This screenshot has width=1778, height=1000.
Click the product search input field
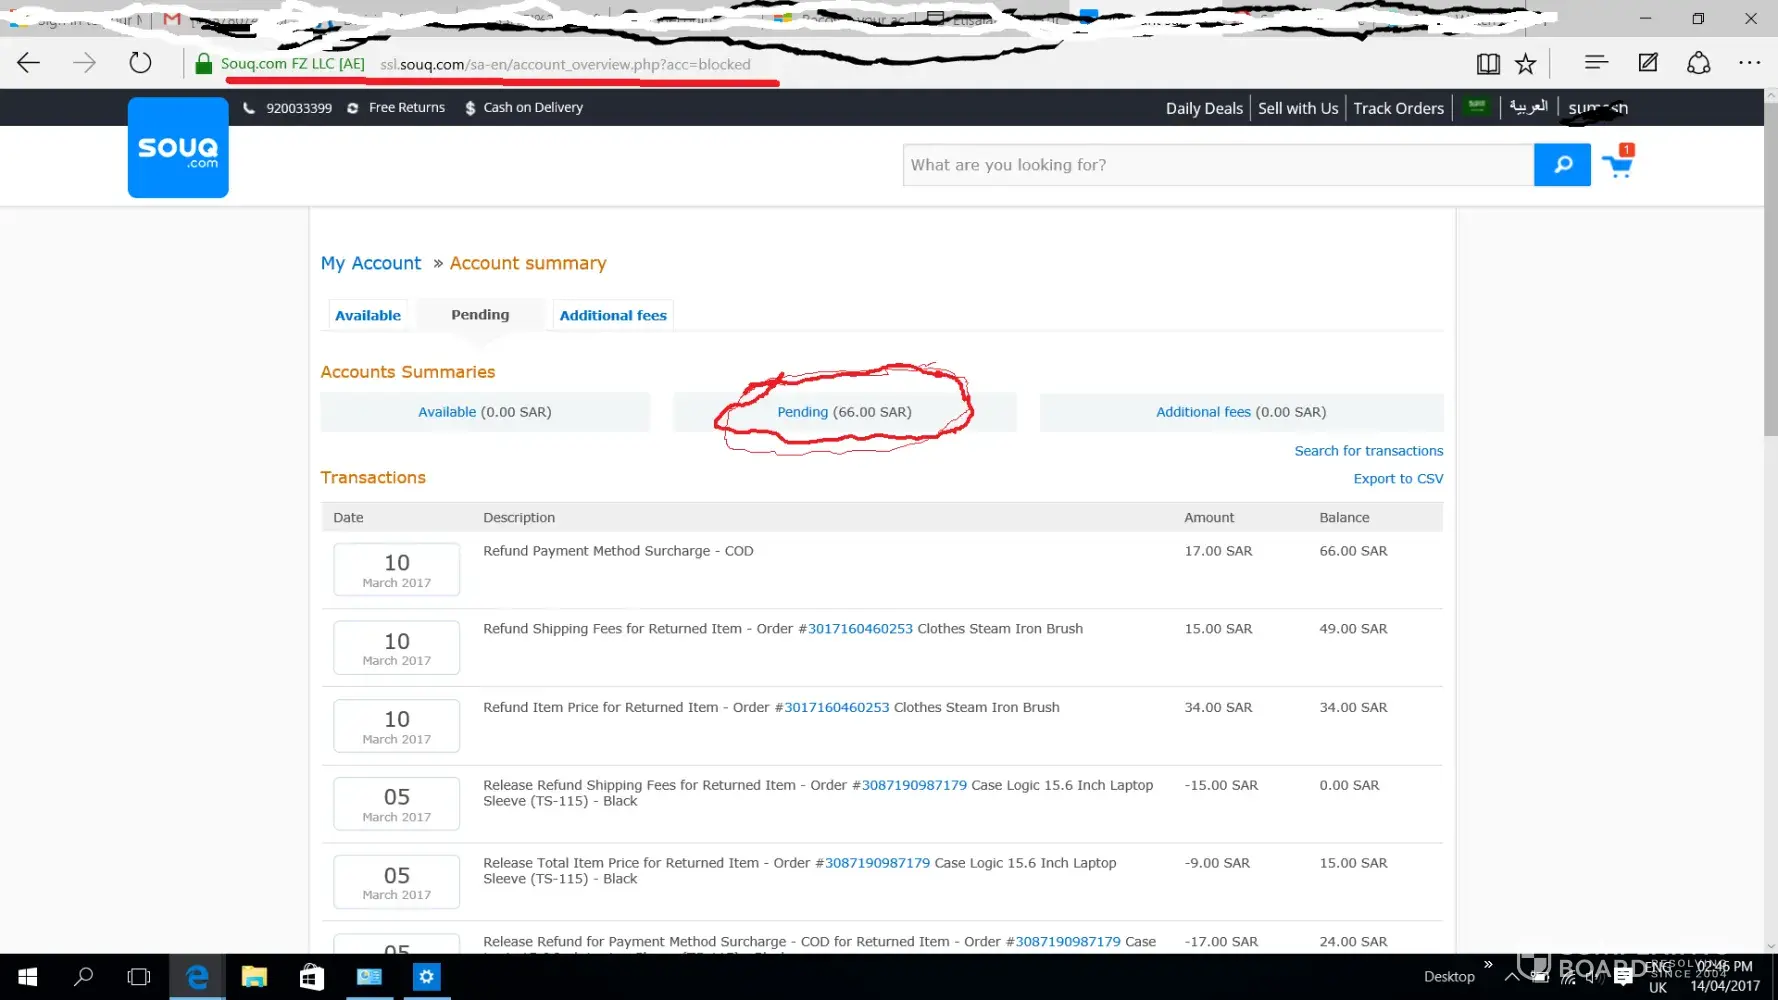click(x=1217, y=165)
